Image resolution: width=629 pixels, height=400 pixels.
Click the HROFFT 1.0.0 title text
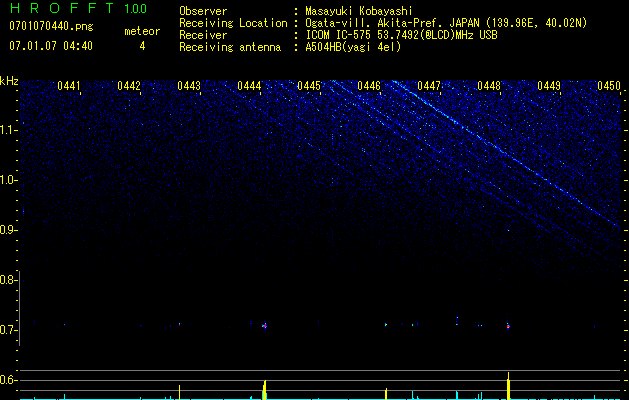click(x=78, y=8)
